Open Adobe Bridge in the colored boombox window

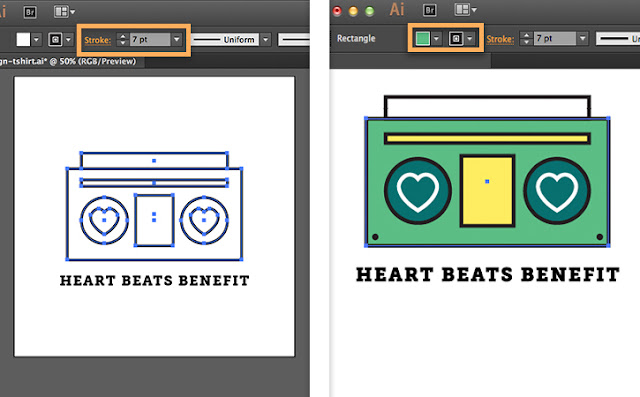429,10
